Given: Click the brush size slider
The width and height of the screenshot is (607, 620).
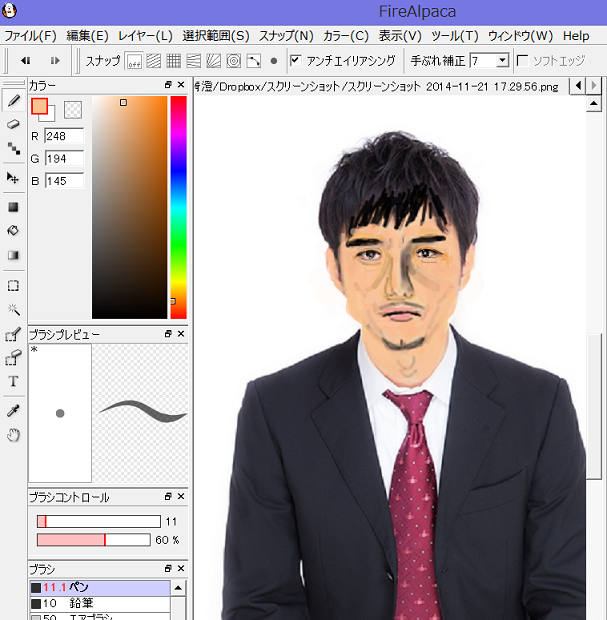Looking at the screenshot, I should click(98, 521).
